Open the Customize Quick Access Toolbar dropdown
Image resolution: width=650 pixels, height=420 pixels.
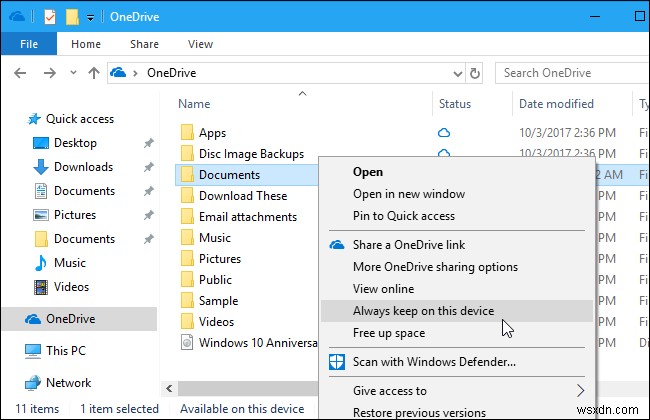tap(90, 17)
